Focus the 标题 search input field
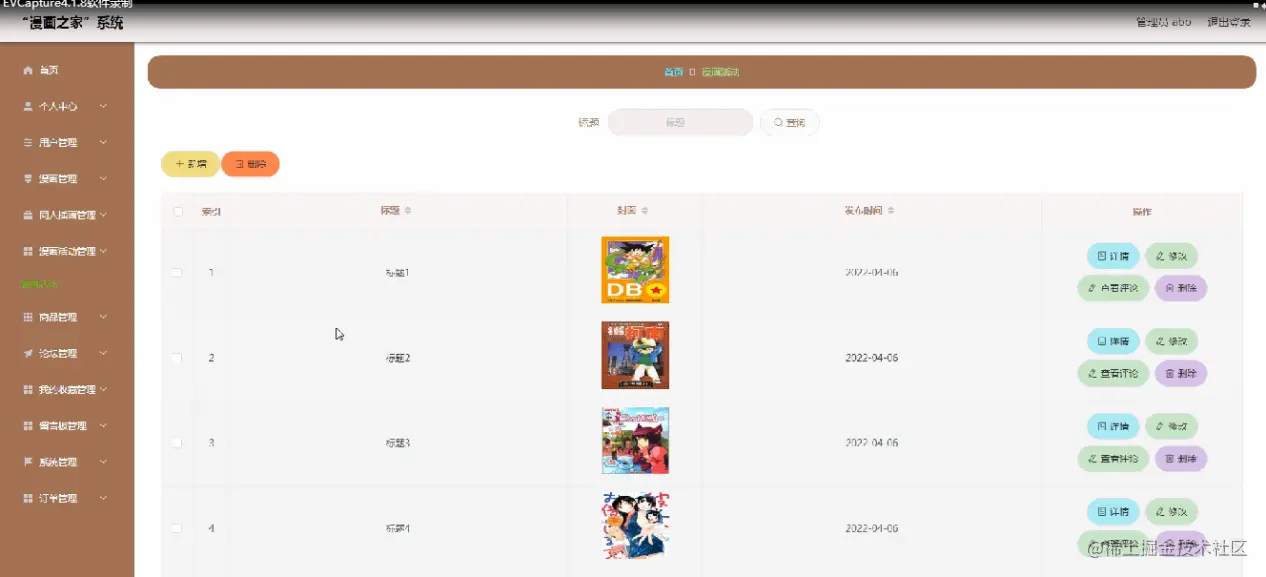 click(x=680, y=123)
